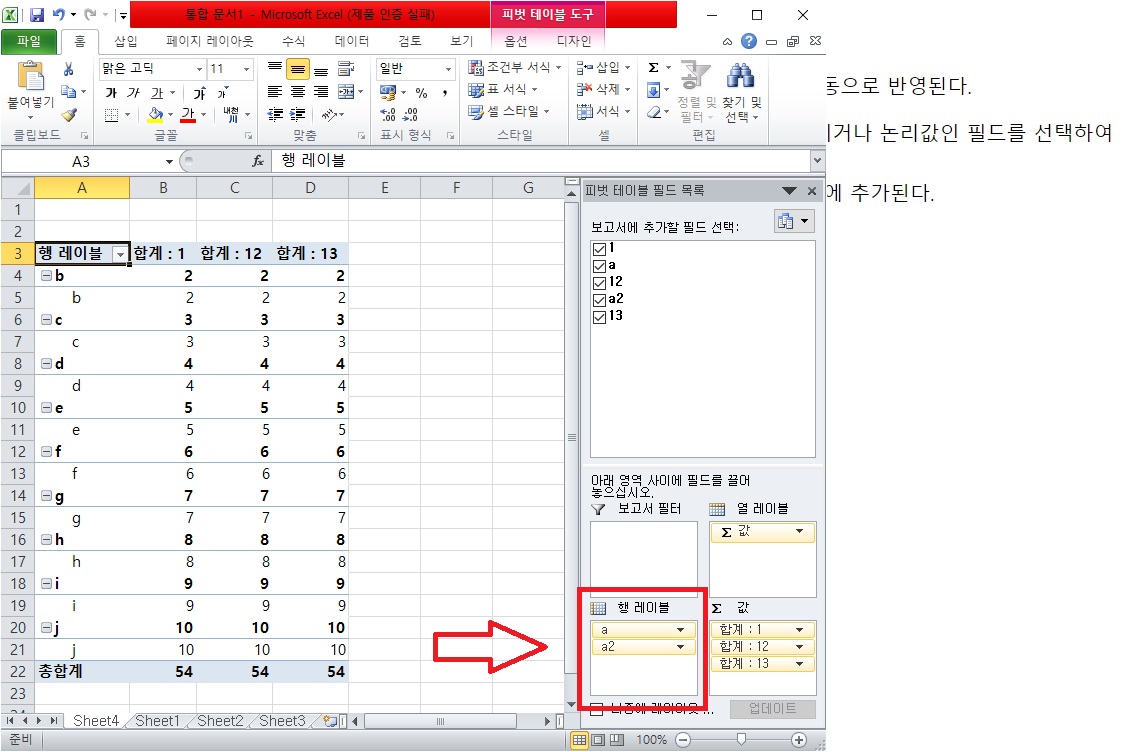Open the Name Box dropdown arrow
1129x752 pixels.
(x=169, y=161)
